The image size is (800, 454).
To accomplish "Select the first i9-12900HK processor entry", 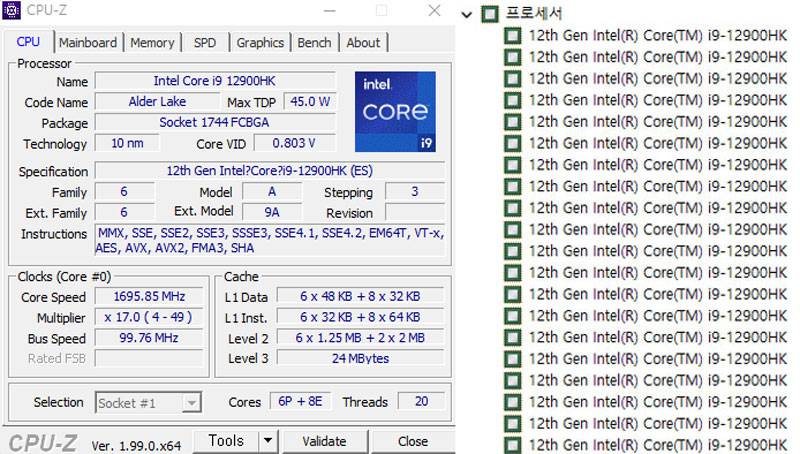I will click(658, 35).
